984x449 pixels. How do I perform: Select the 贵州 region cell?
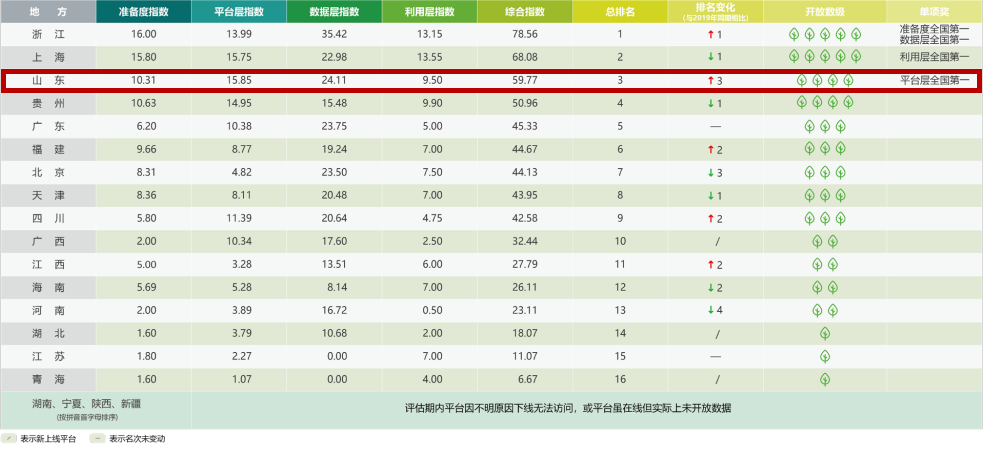point(48,104)
